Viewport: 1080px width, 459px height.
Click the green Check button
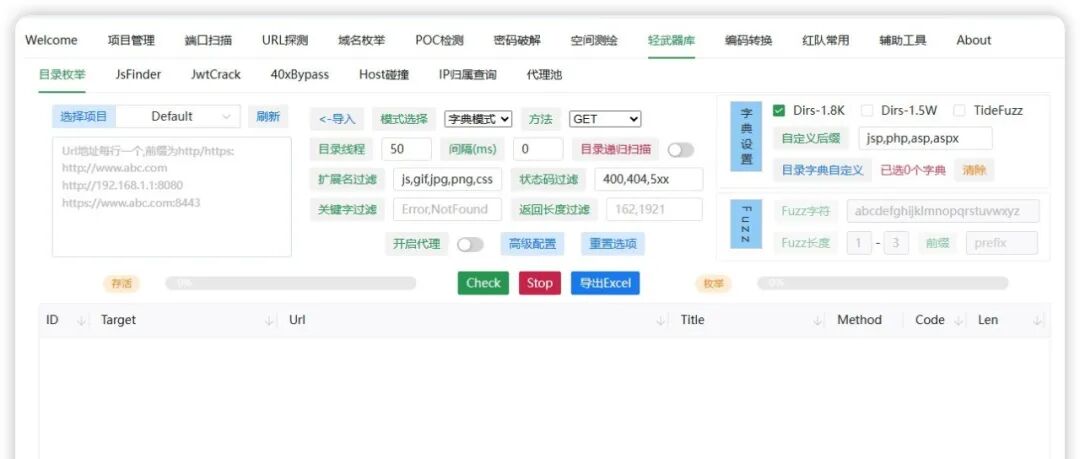(483, 283)
